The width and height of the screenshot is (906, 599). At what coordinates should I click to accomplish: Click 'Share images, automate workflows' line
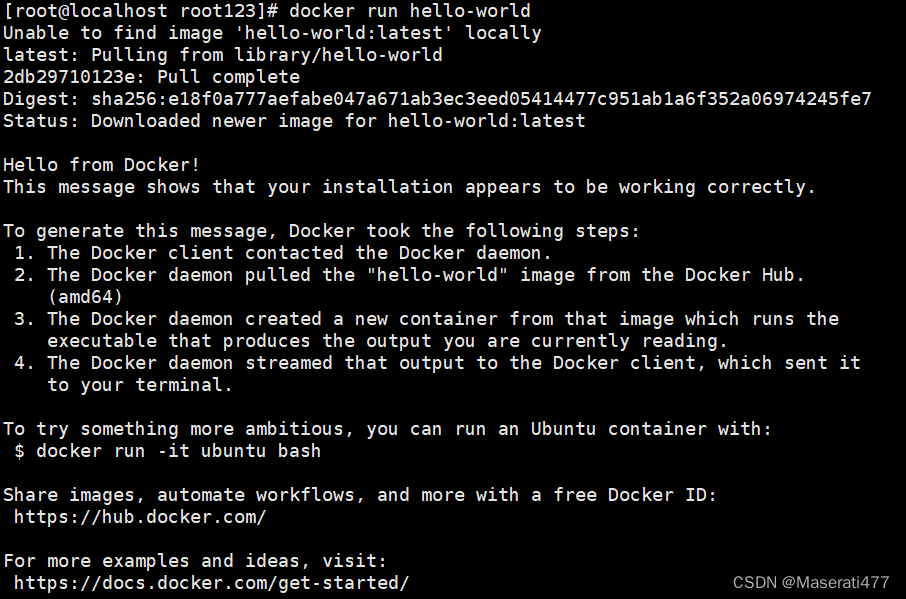click(x=360, y=495)
